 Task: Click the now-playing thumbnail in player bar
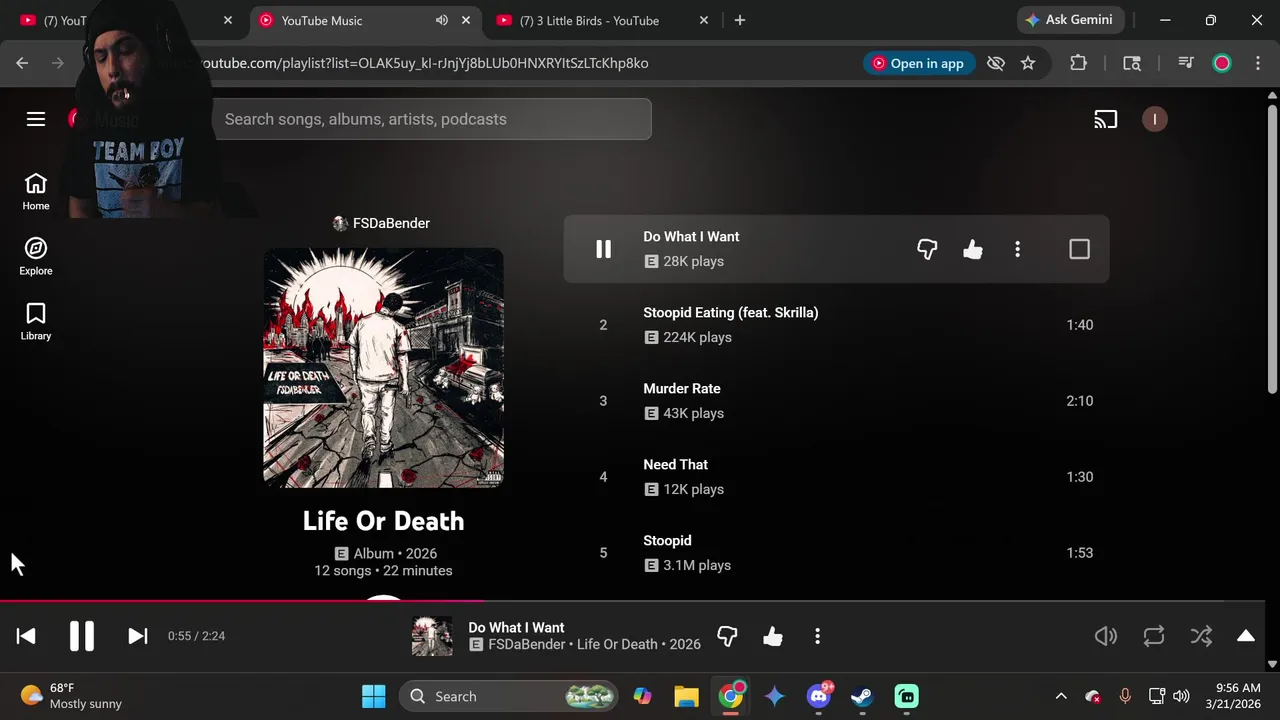click(x=432, y=636)
